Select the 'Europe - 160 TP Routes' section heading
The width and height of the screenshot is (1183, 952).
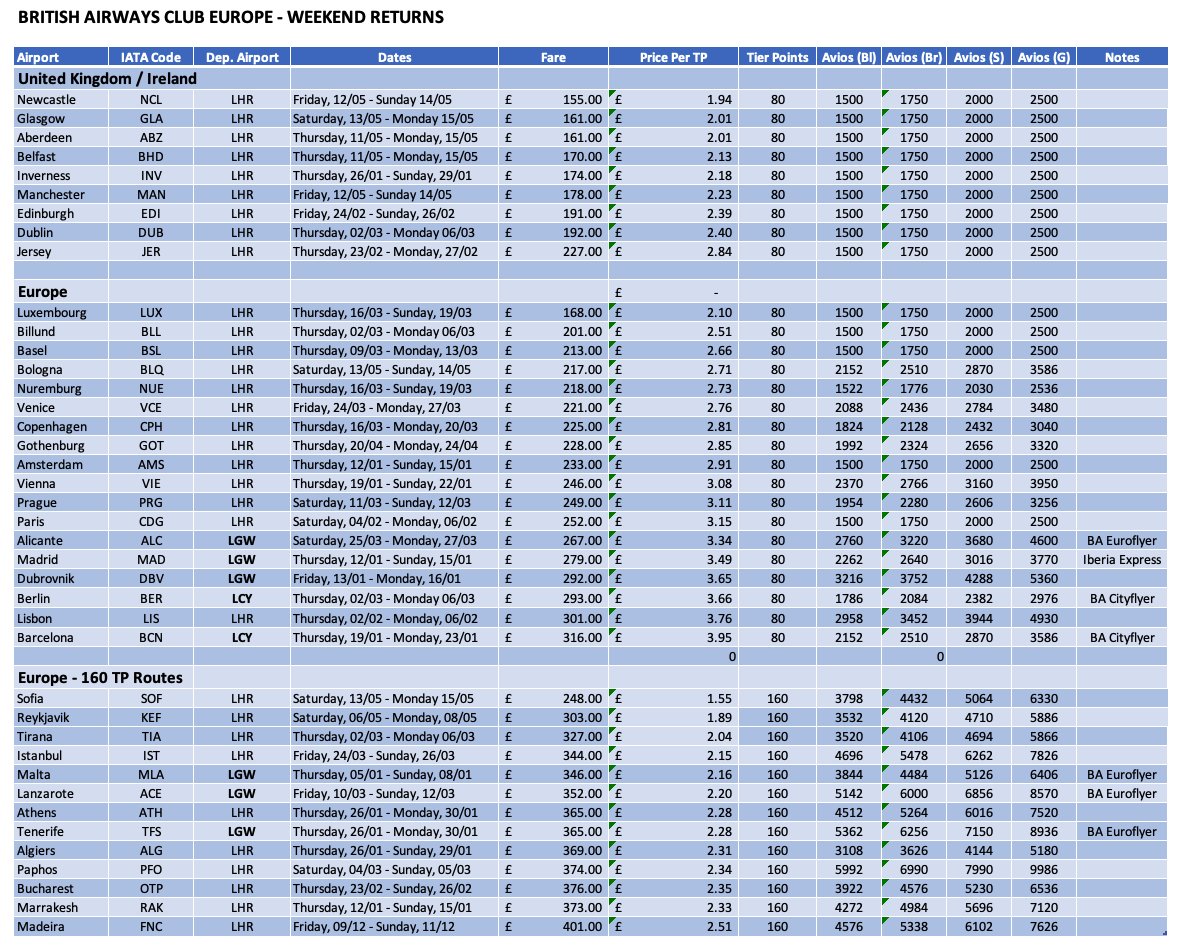click(x=100, y=677)
